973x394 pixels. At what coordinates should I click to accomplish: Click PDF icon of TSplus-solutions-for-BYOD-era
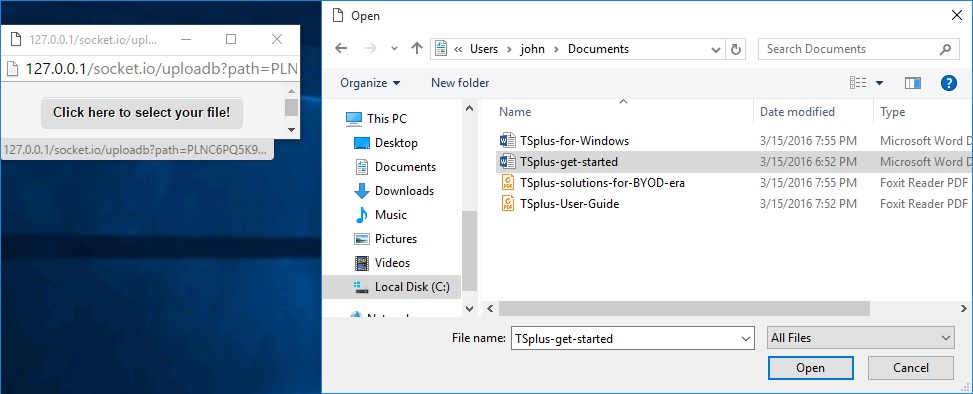pos(508,183)
